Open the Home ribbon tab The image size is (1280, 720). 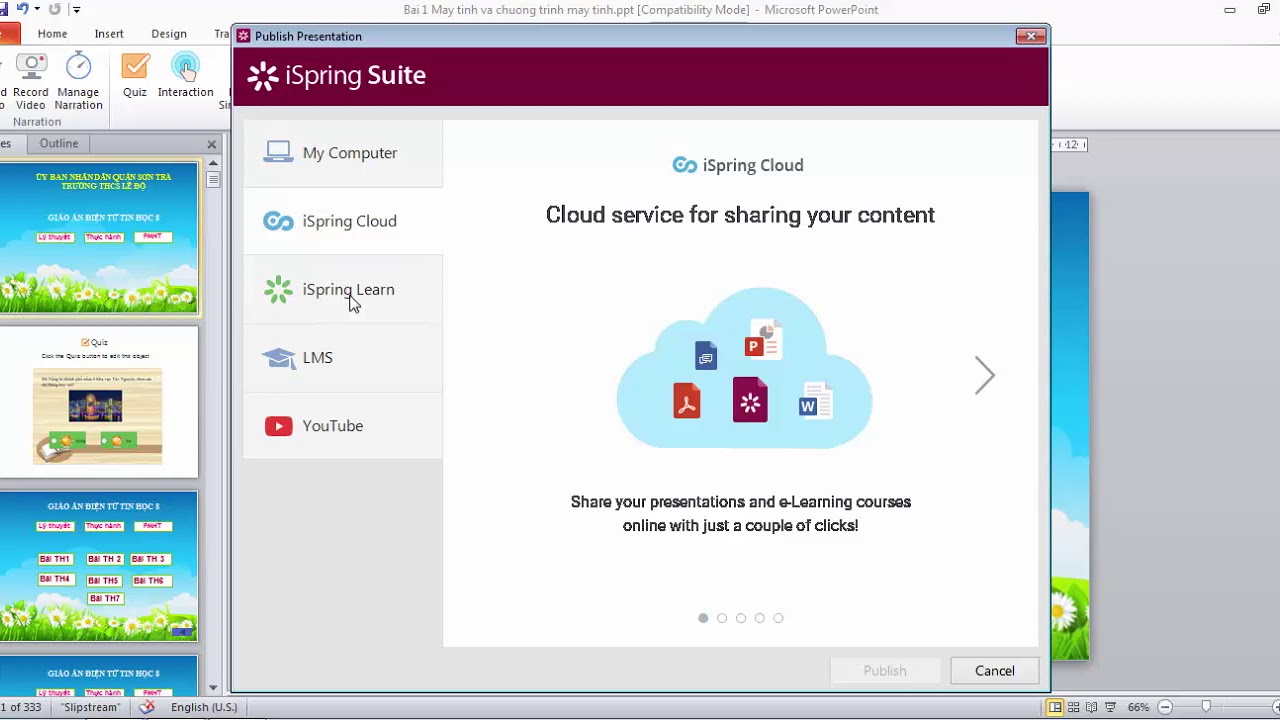[x=52, y=33]
